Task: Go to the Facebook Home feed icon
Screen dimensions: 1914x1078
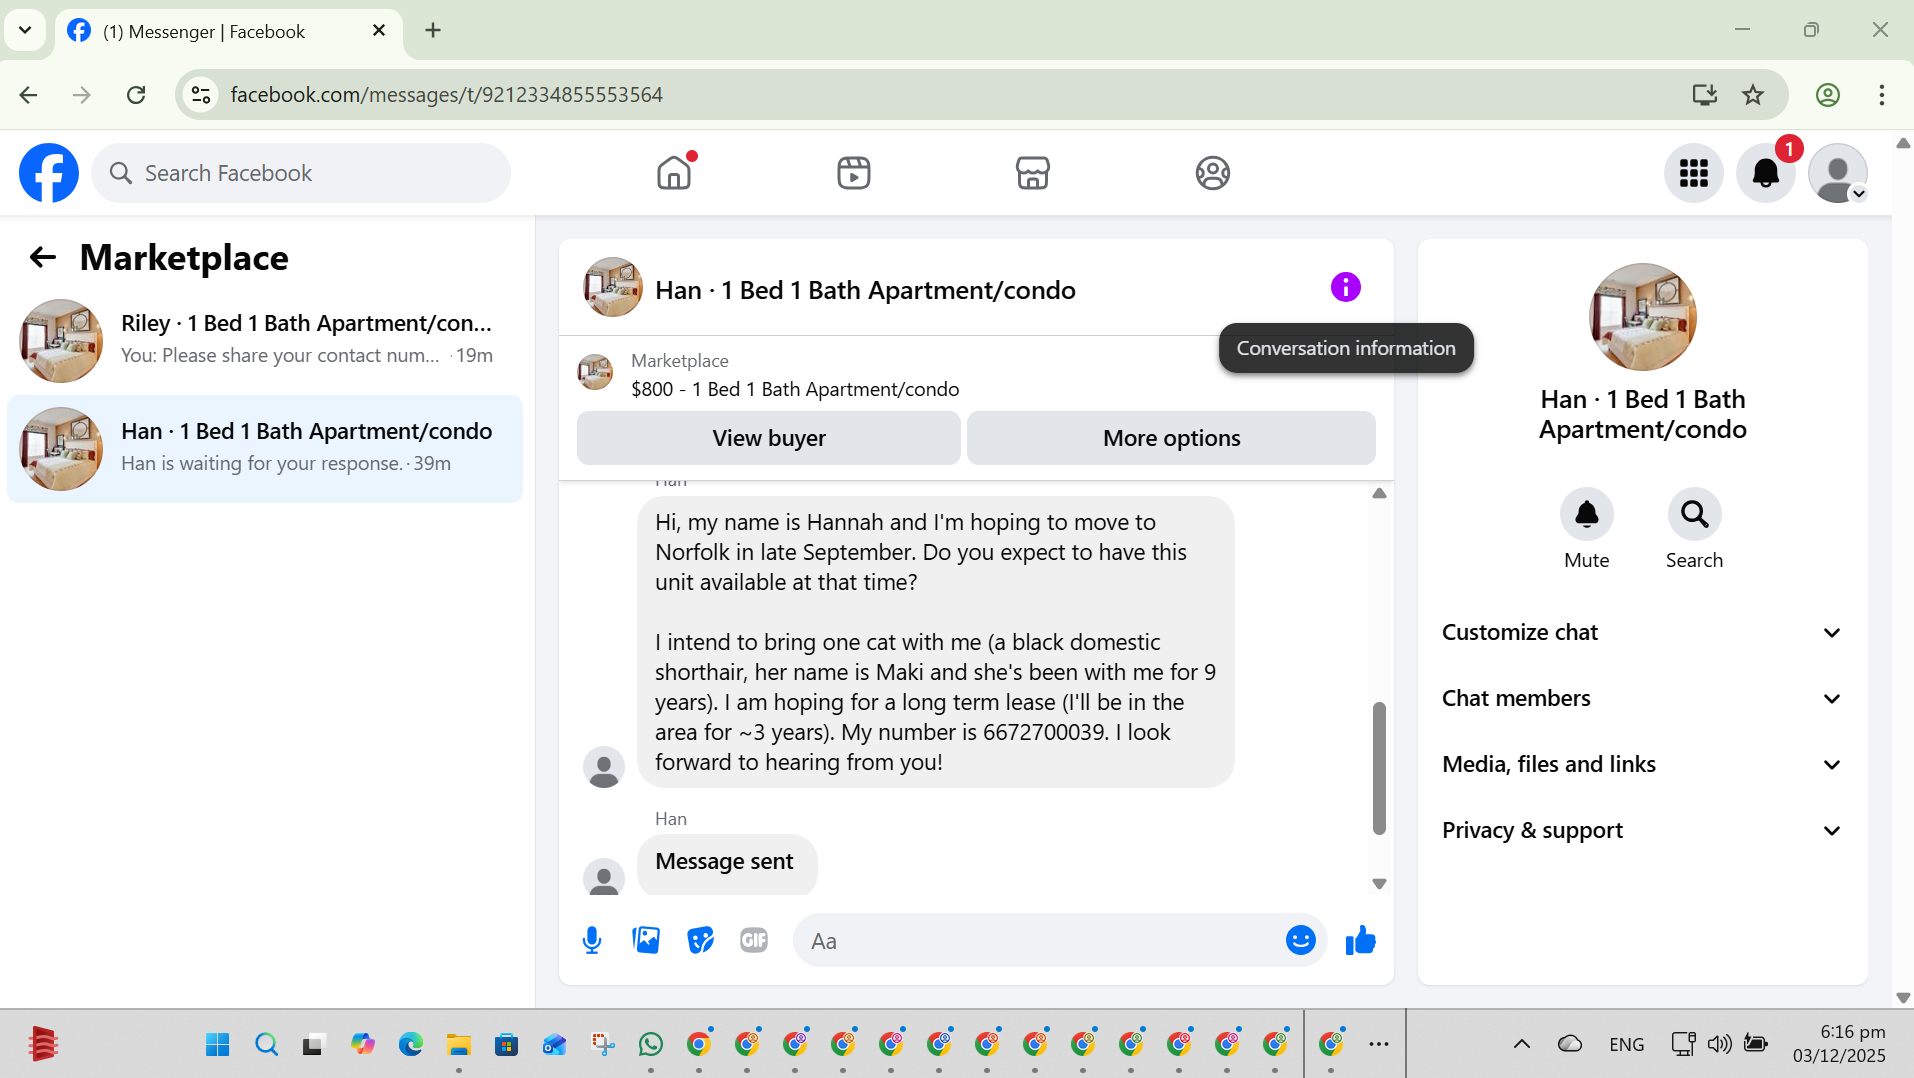Action: (675, 173)
